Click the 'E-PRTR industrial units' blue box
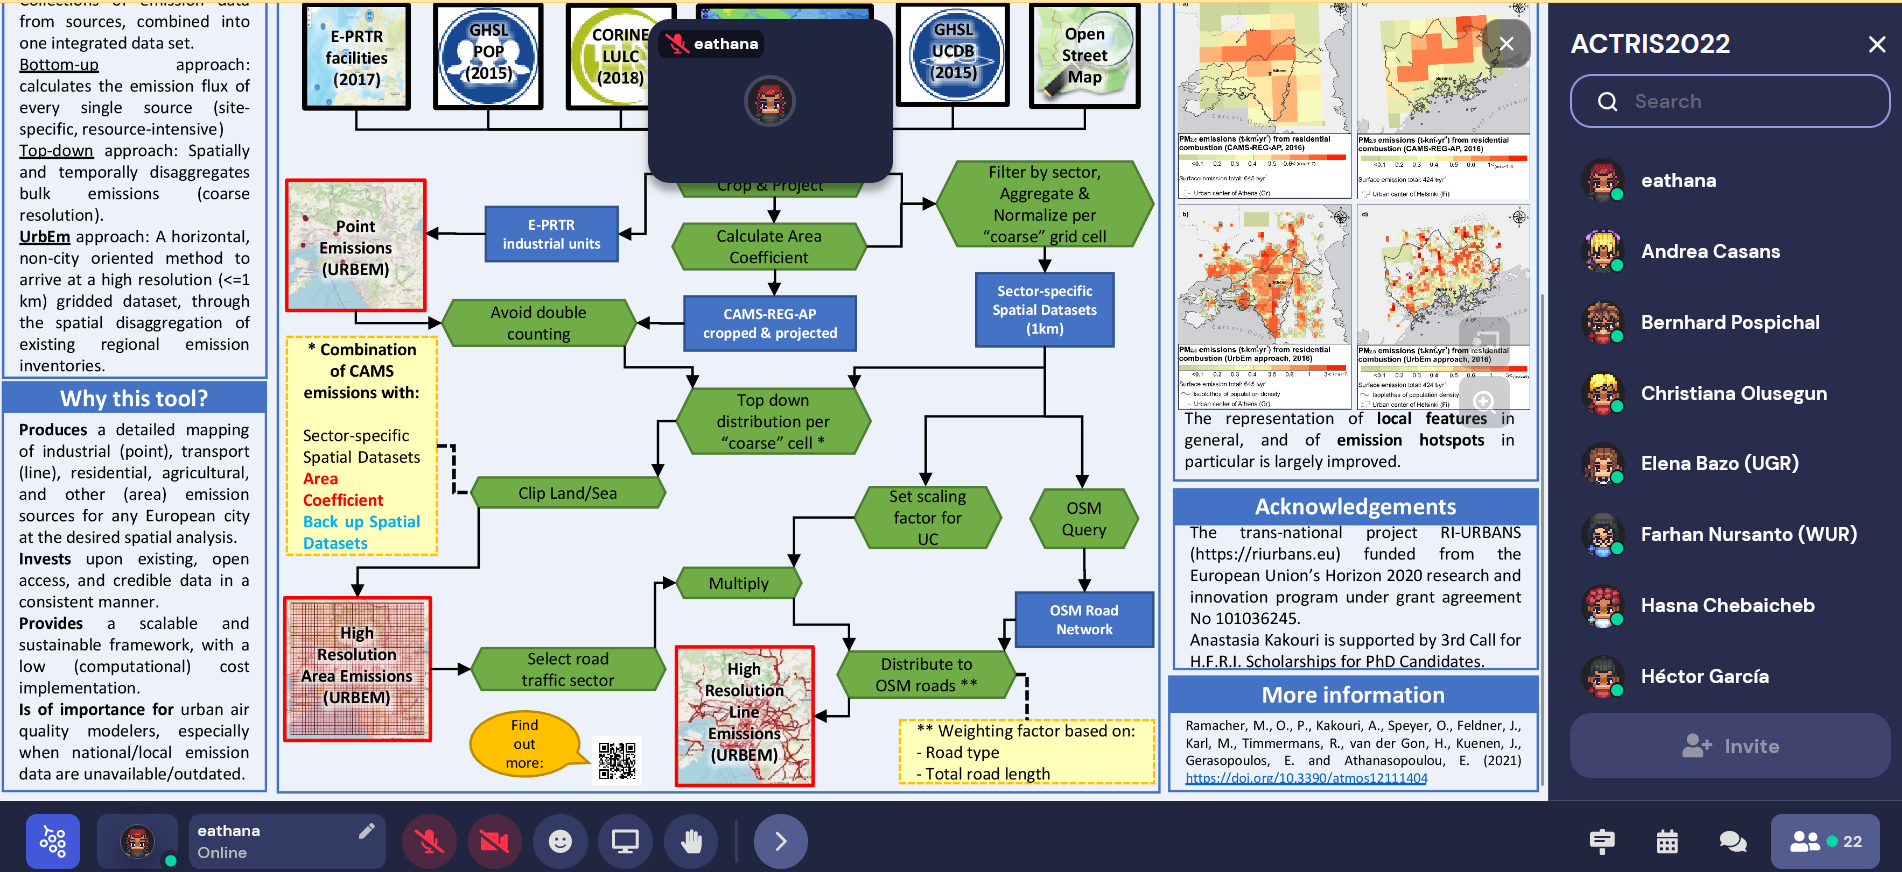This screenshot has height=872, width=1902. pos(551,234)
